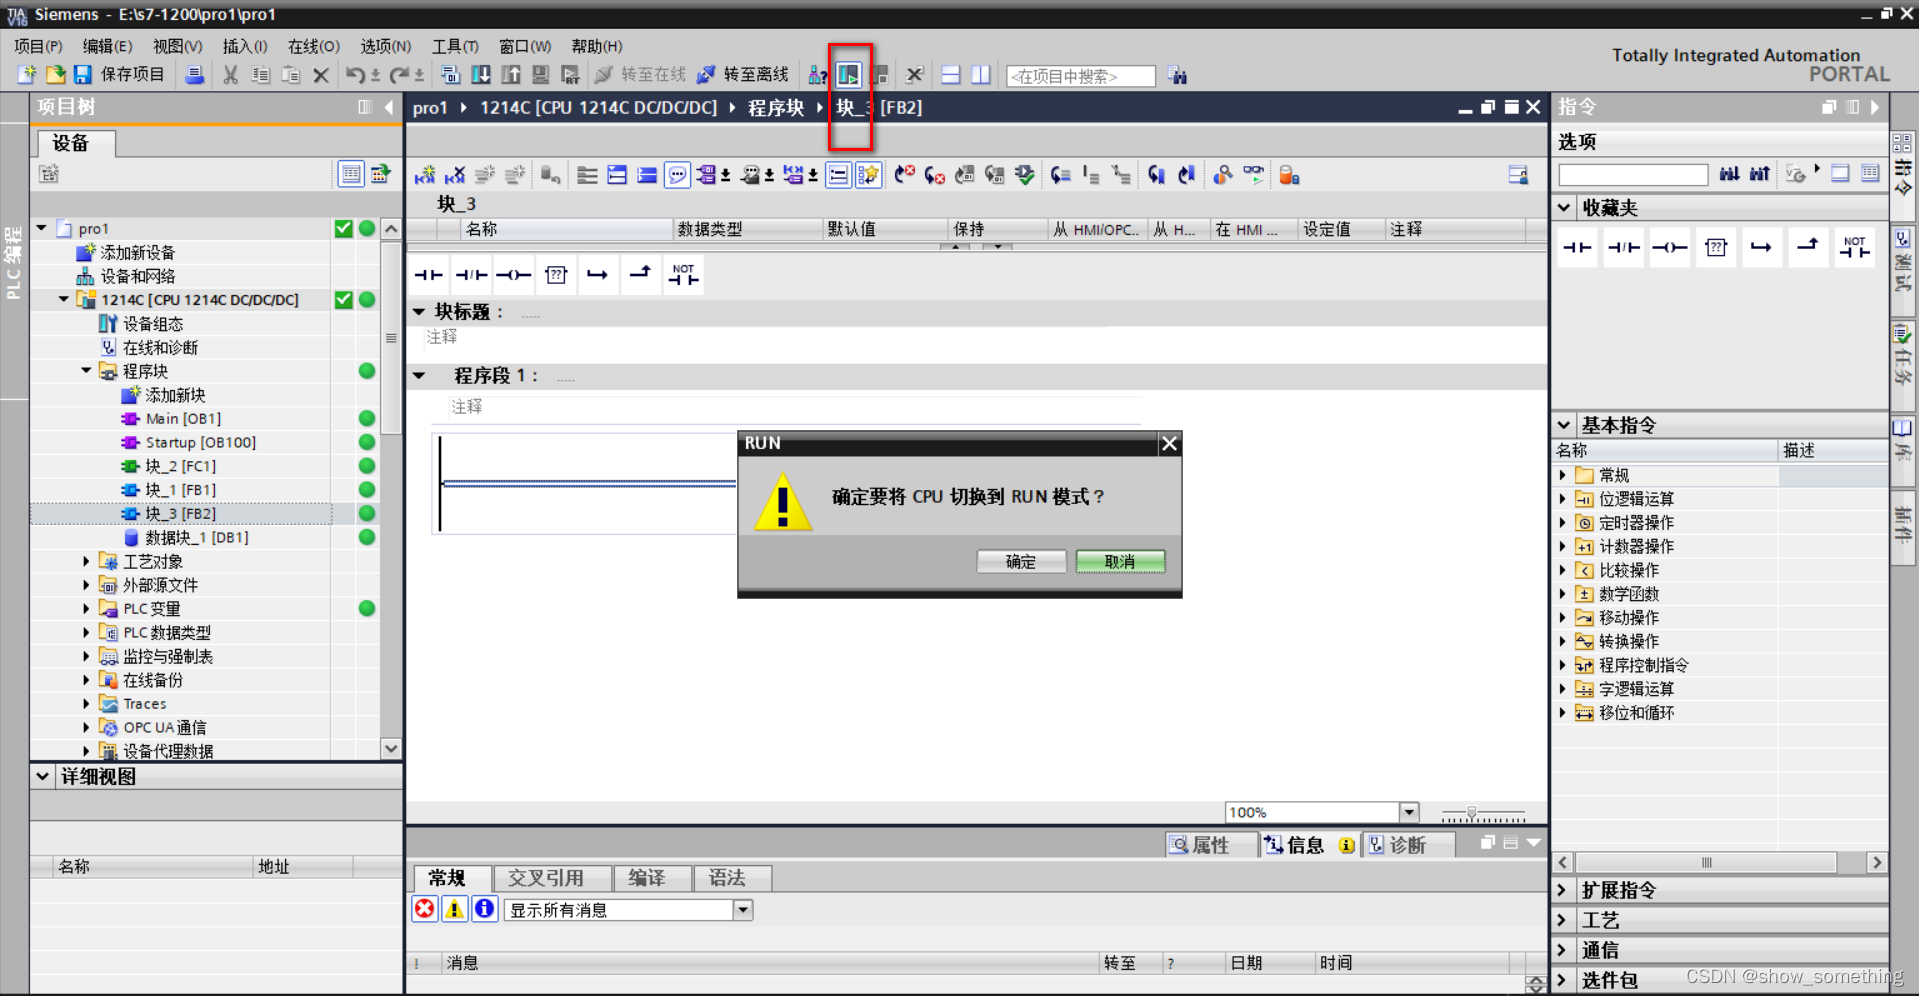The image size is (1919, 996).
Task: Click the Cut scissors icon
Action: pyautogui.click(x=231, y=75)
